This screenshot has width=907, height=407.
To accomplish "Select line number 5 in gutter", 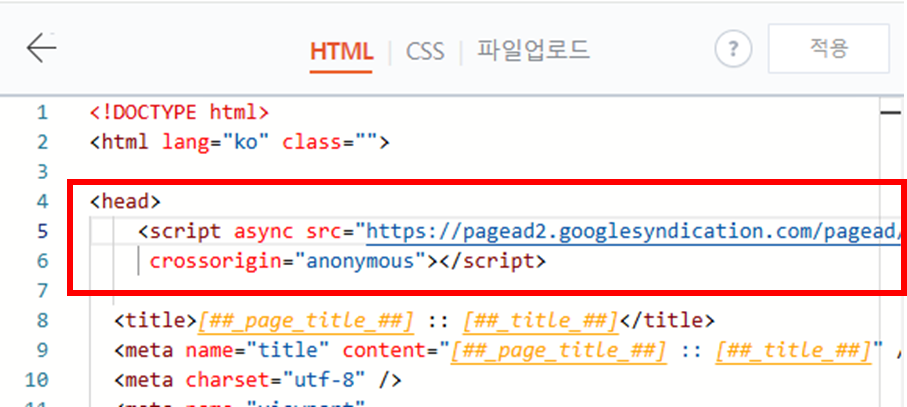I will [x=42, y=231].
